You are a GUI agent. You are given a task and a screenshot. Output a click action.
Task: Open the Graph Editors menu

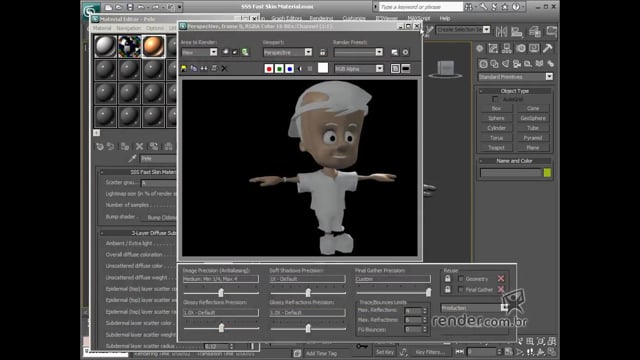click(287, 18)
